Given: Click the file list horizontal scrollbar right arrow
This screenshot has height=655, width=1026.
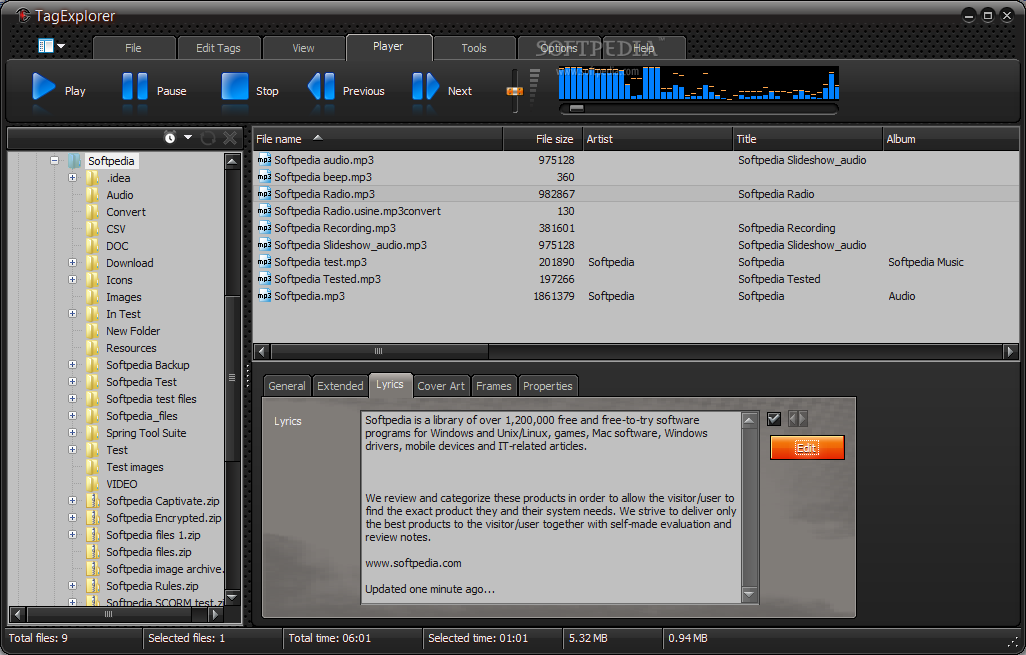Looking at the screenshot, I should (1010, 351).
